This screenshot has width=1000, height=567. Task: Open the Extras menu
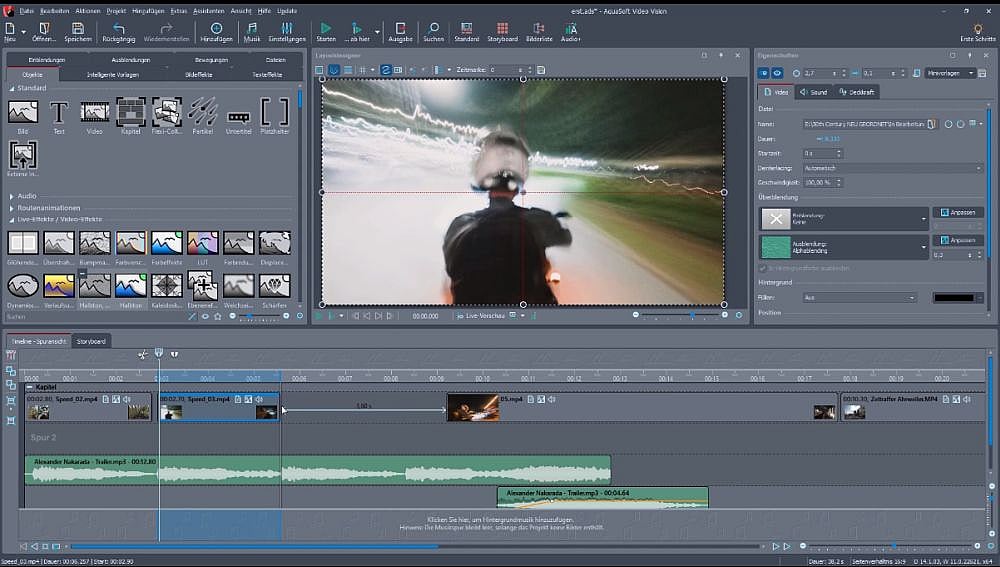pyautogui.click(x=178, y=10)
